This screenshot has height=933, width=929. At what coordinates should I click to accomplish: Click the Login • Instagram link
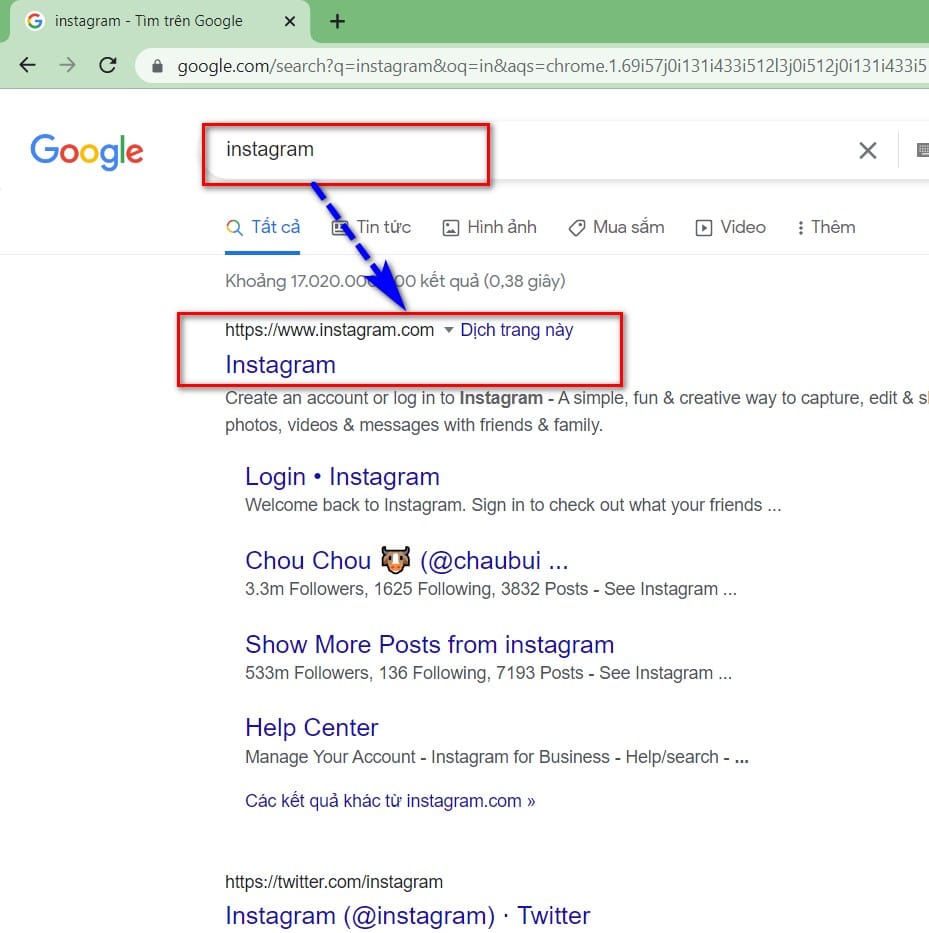[342, 477]
